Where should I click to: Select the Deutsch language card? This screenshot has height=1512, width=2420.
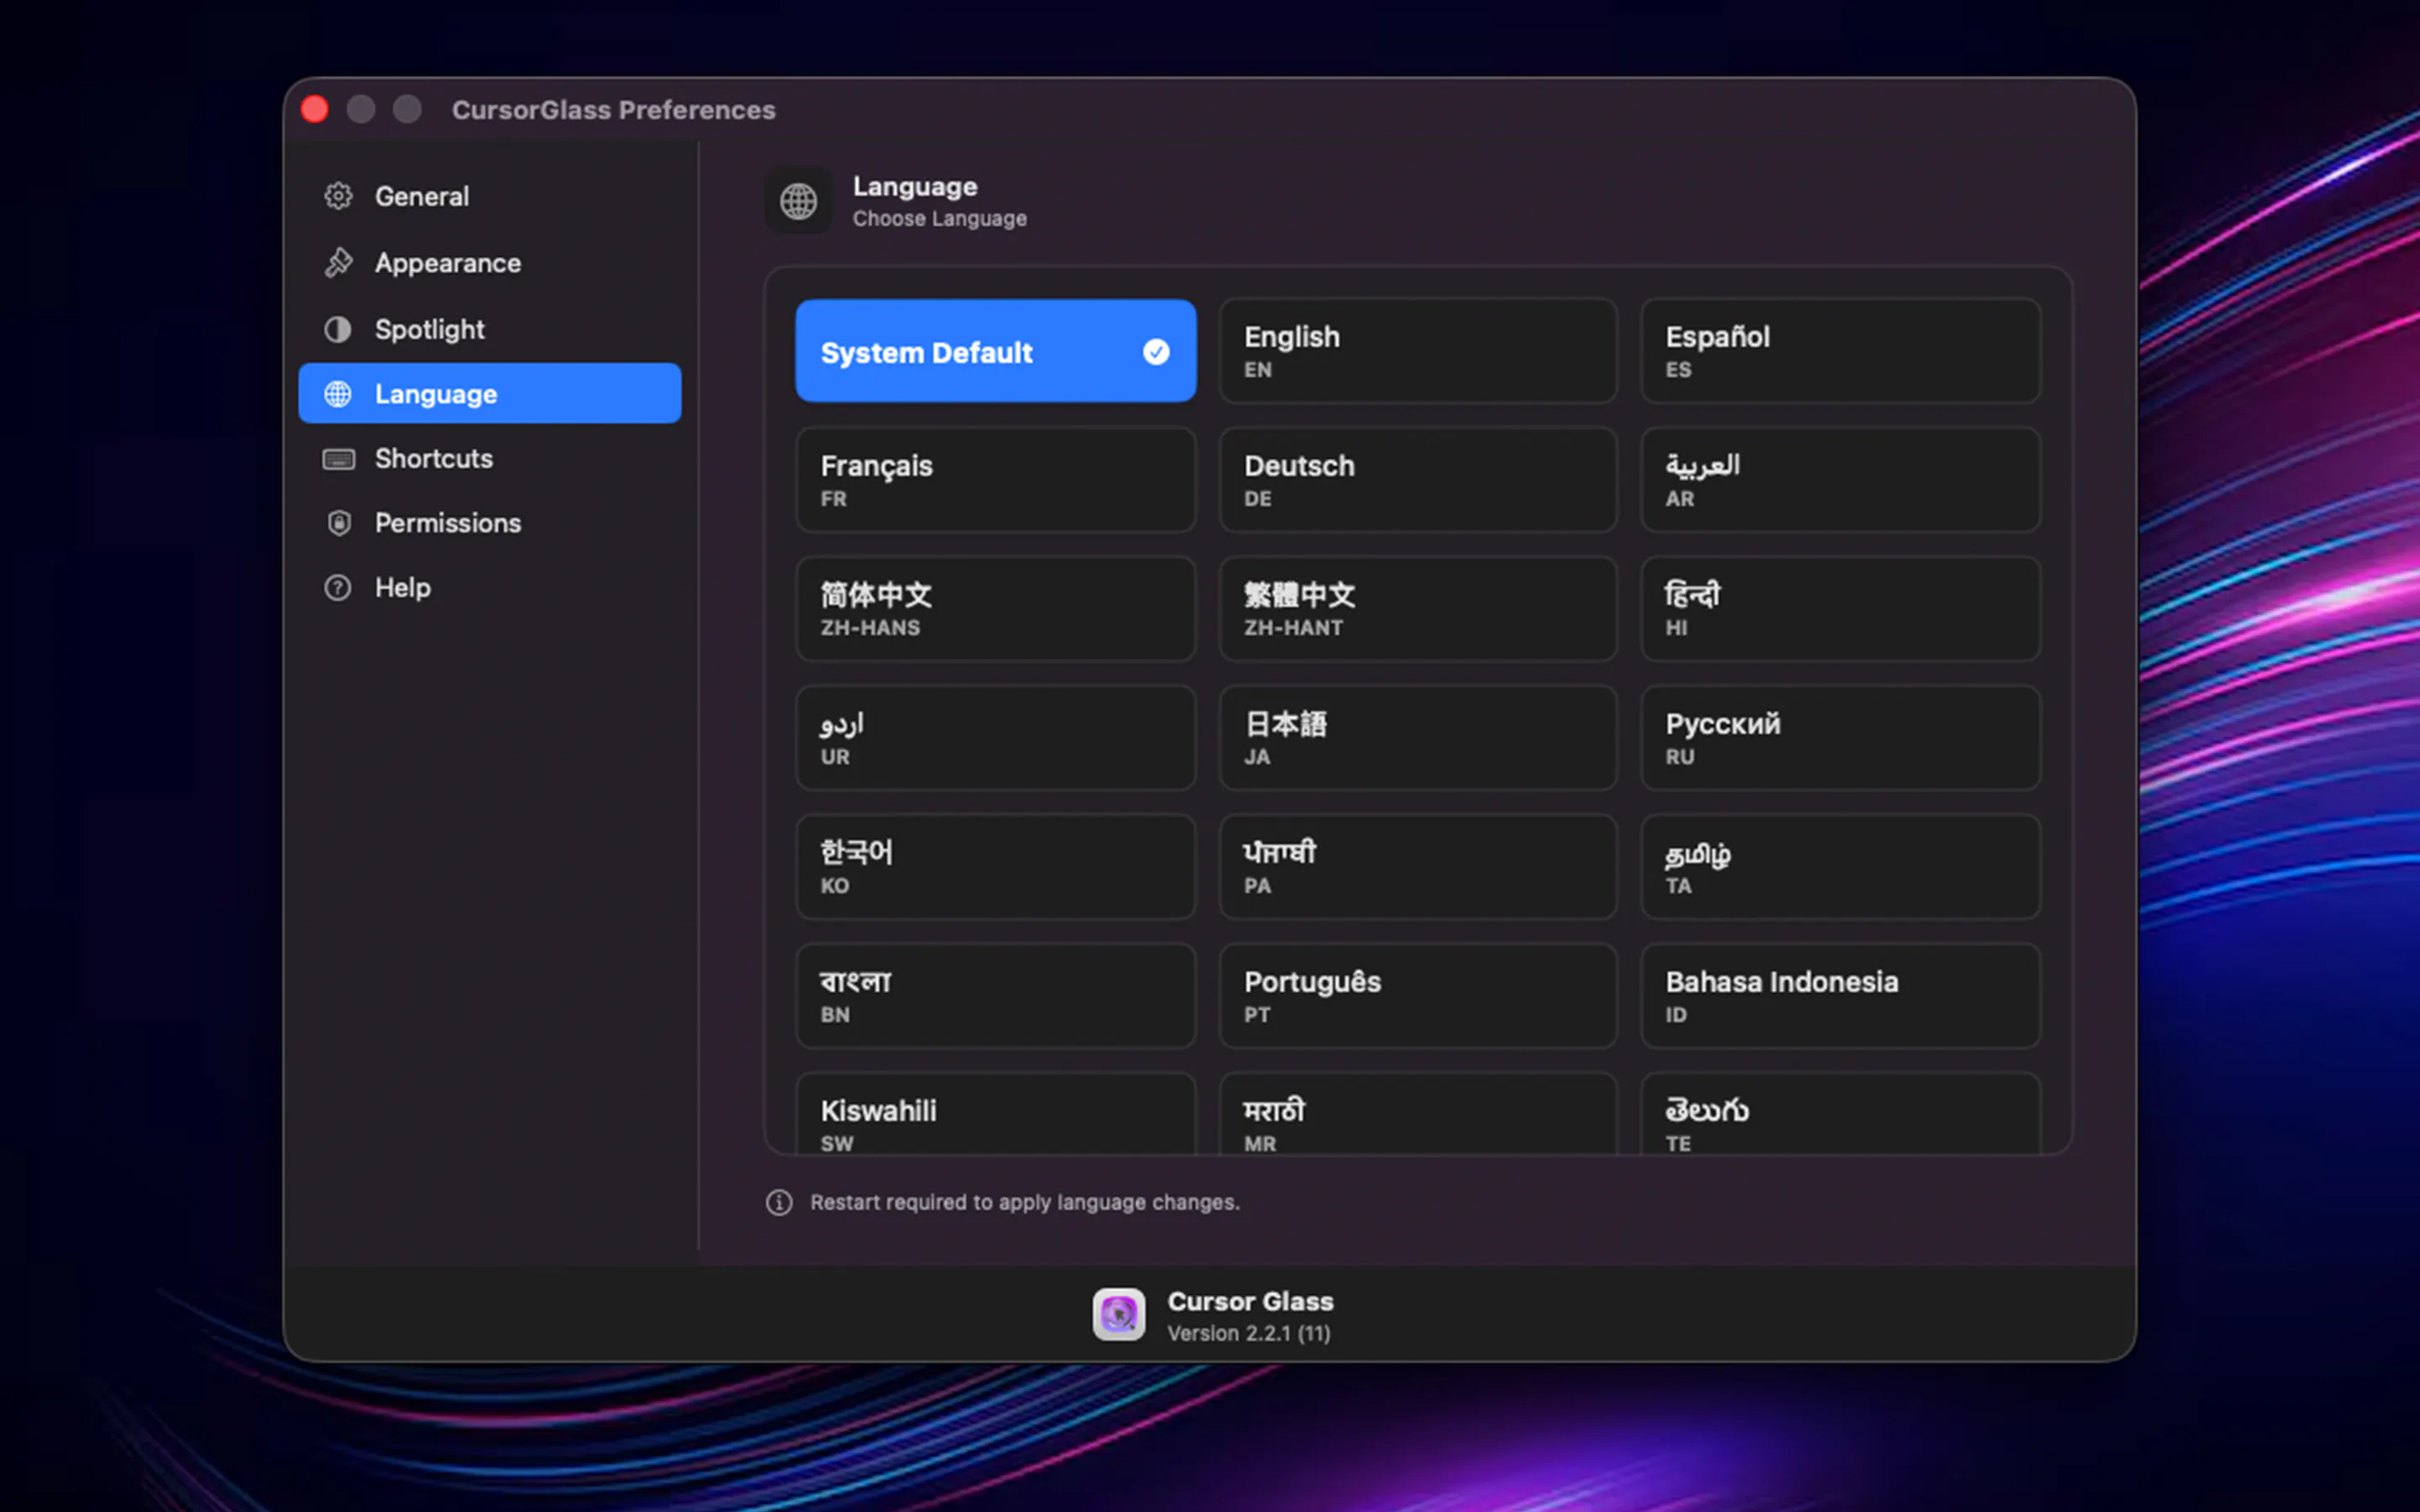[1418, 480]
